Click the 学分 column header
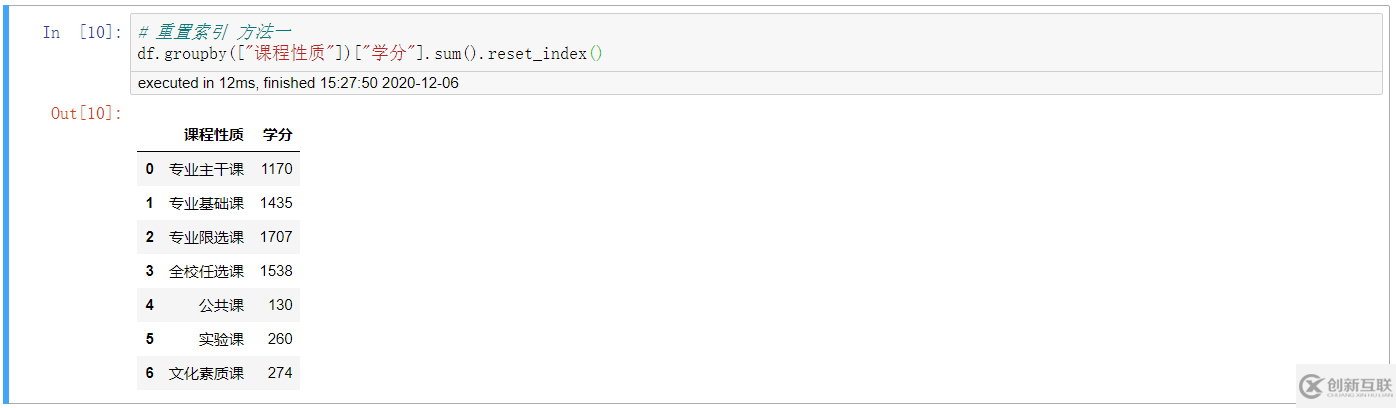The image size is (1396, 408). point(277,135)
